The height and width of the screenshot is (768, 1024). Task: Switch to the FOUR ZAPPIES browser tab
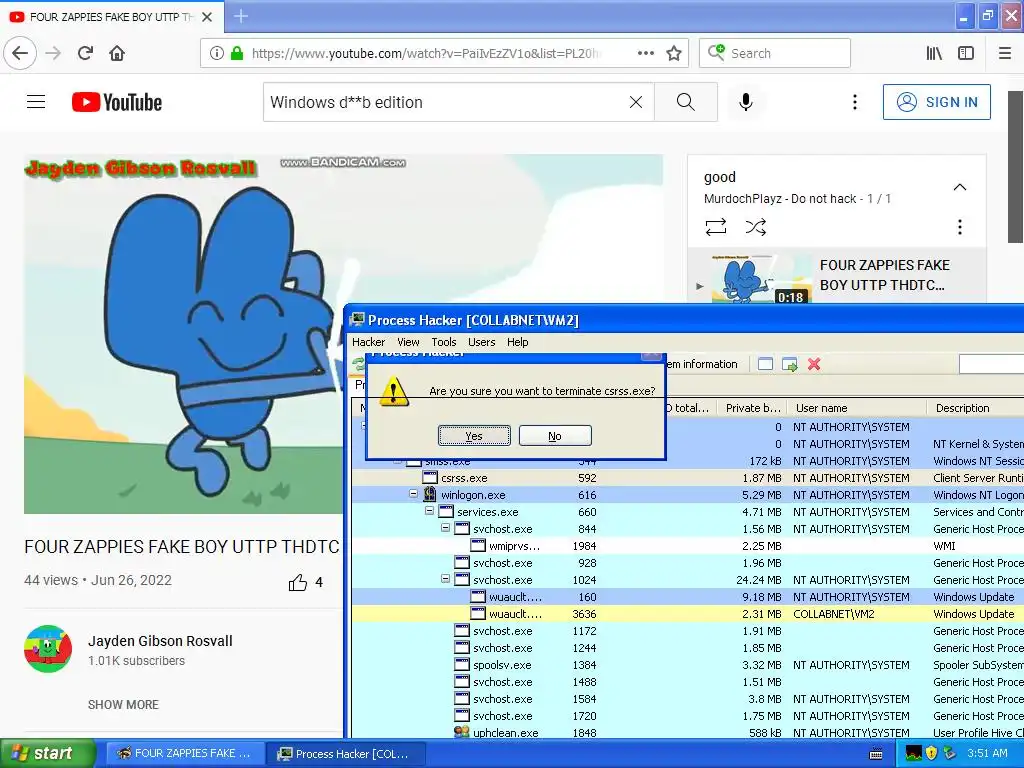coord(111,16)
